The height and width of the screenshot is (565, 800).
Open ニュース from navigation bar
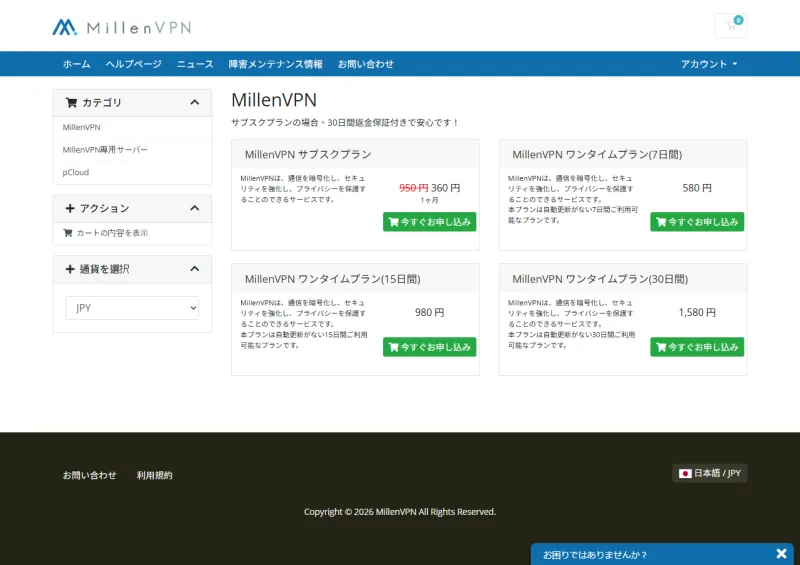(x=195, y=64)
